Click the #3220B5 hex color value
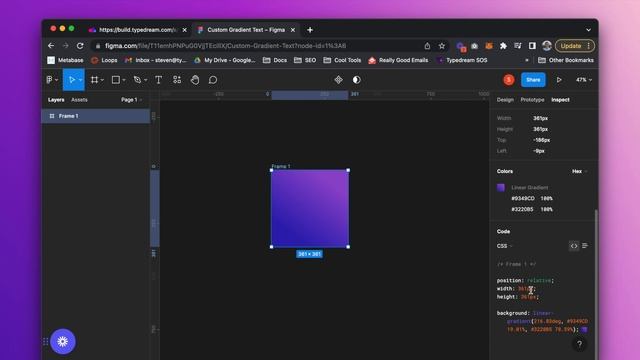This screenshot has height=360, width=640. [522, 209]
